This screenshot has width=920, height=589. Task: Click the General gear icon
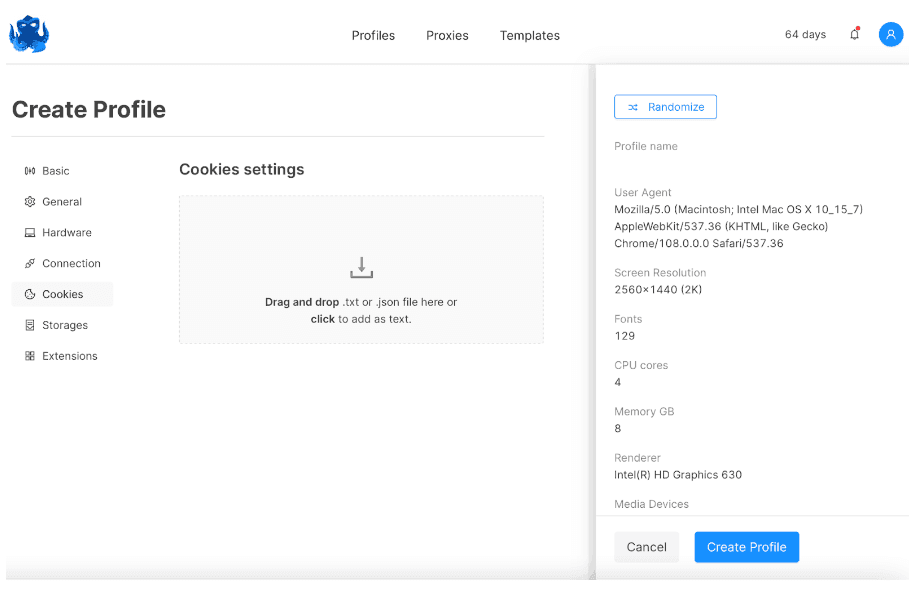tap(30, 202)
